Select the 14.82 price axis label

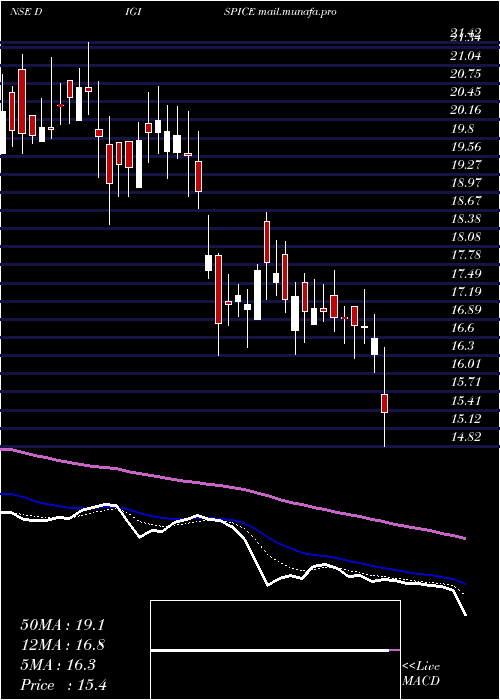pos(466,437)
